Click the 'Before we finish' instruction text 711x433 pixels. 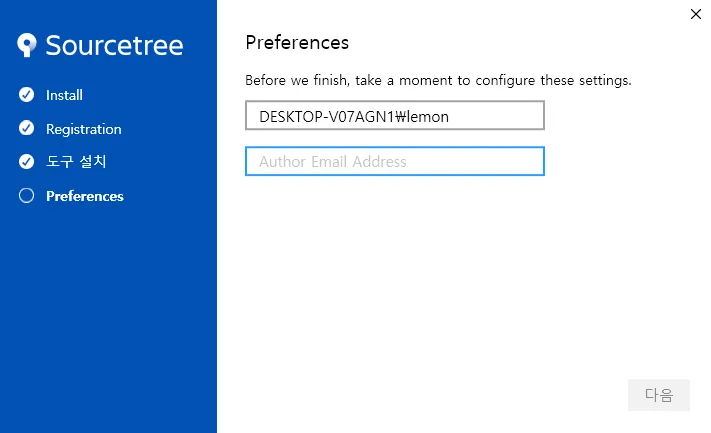[438, 80]
